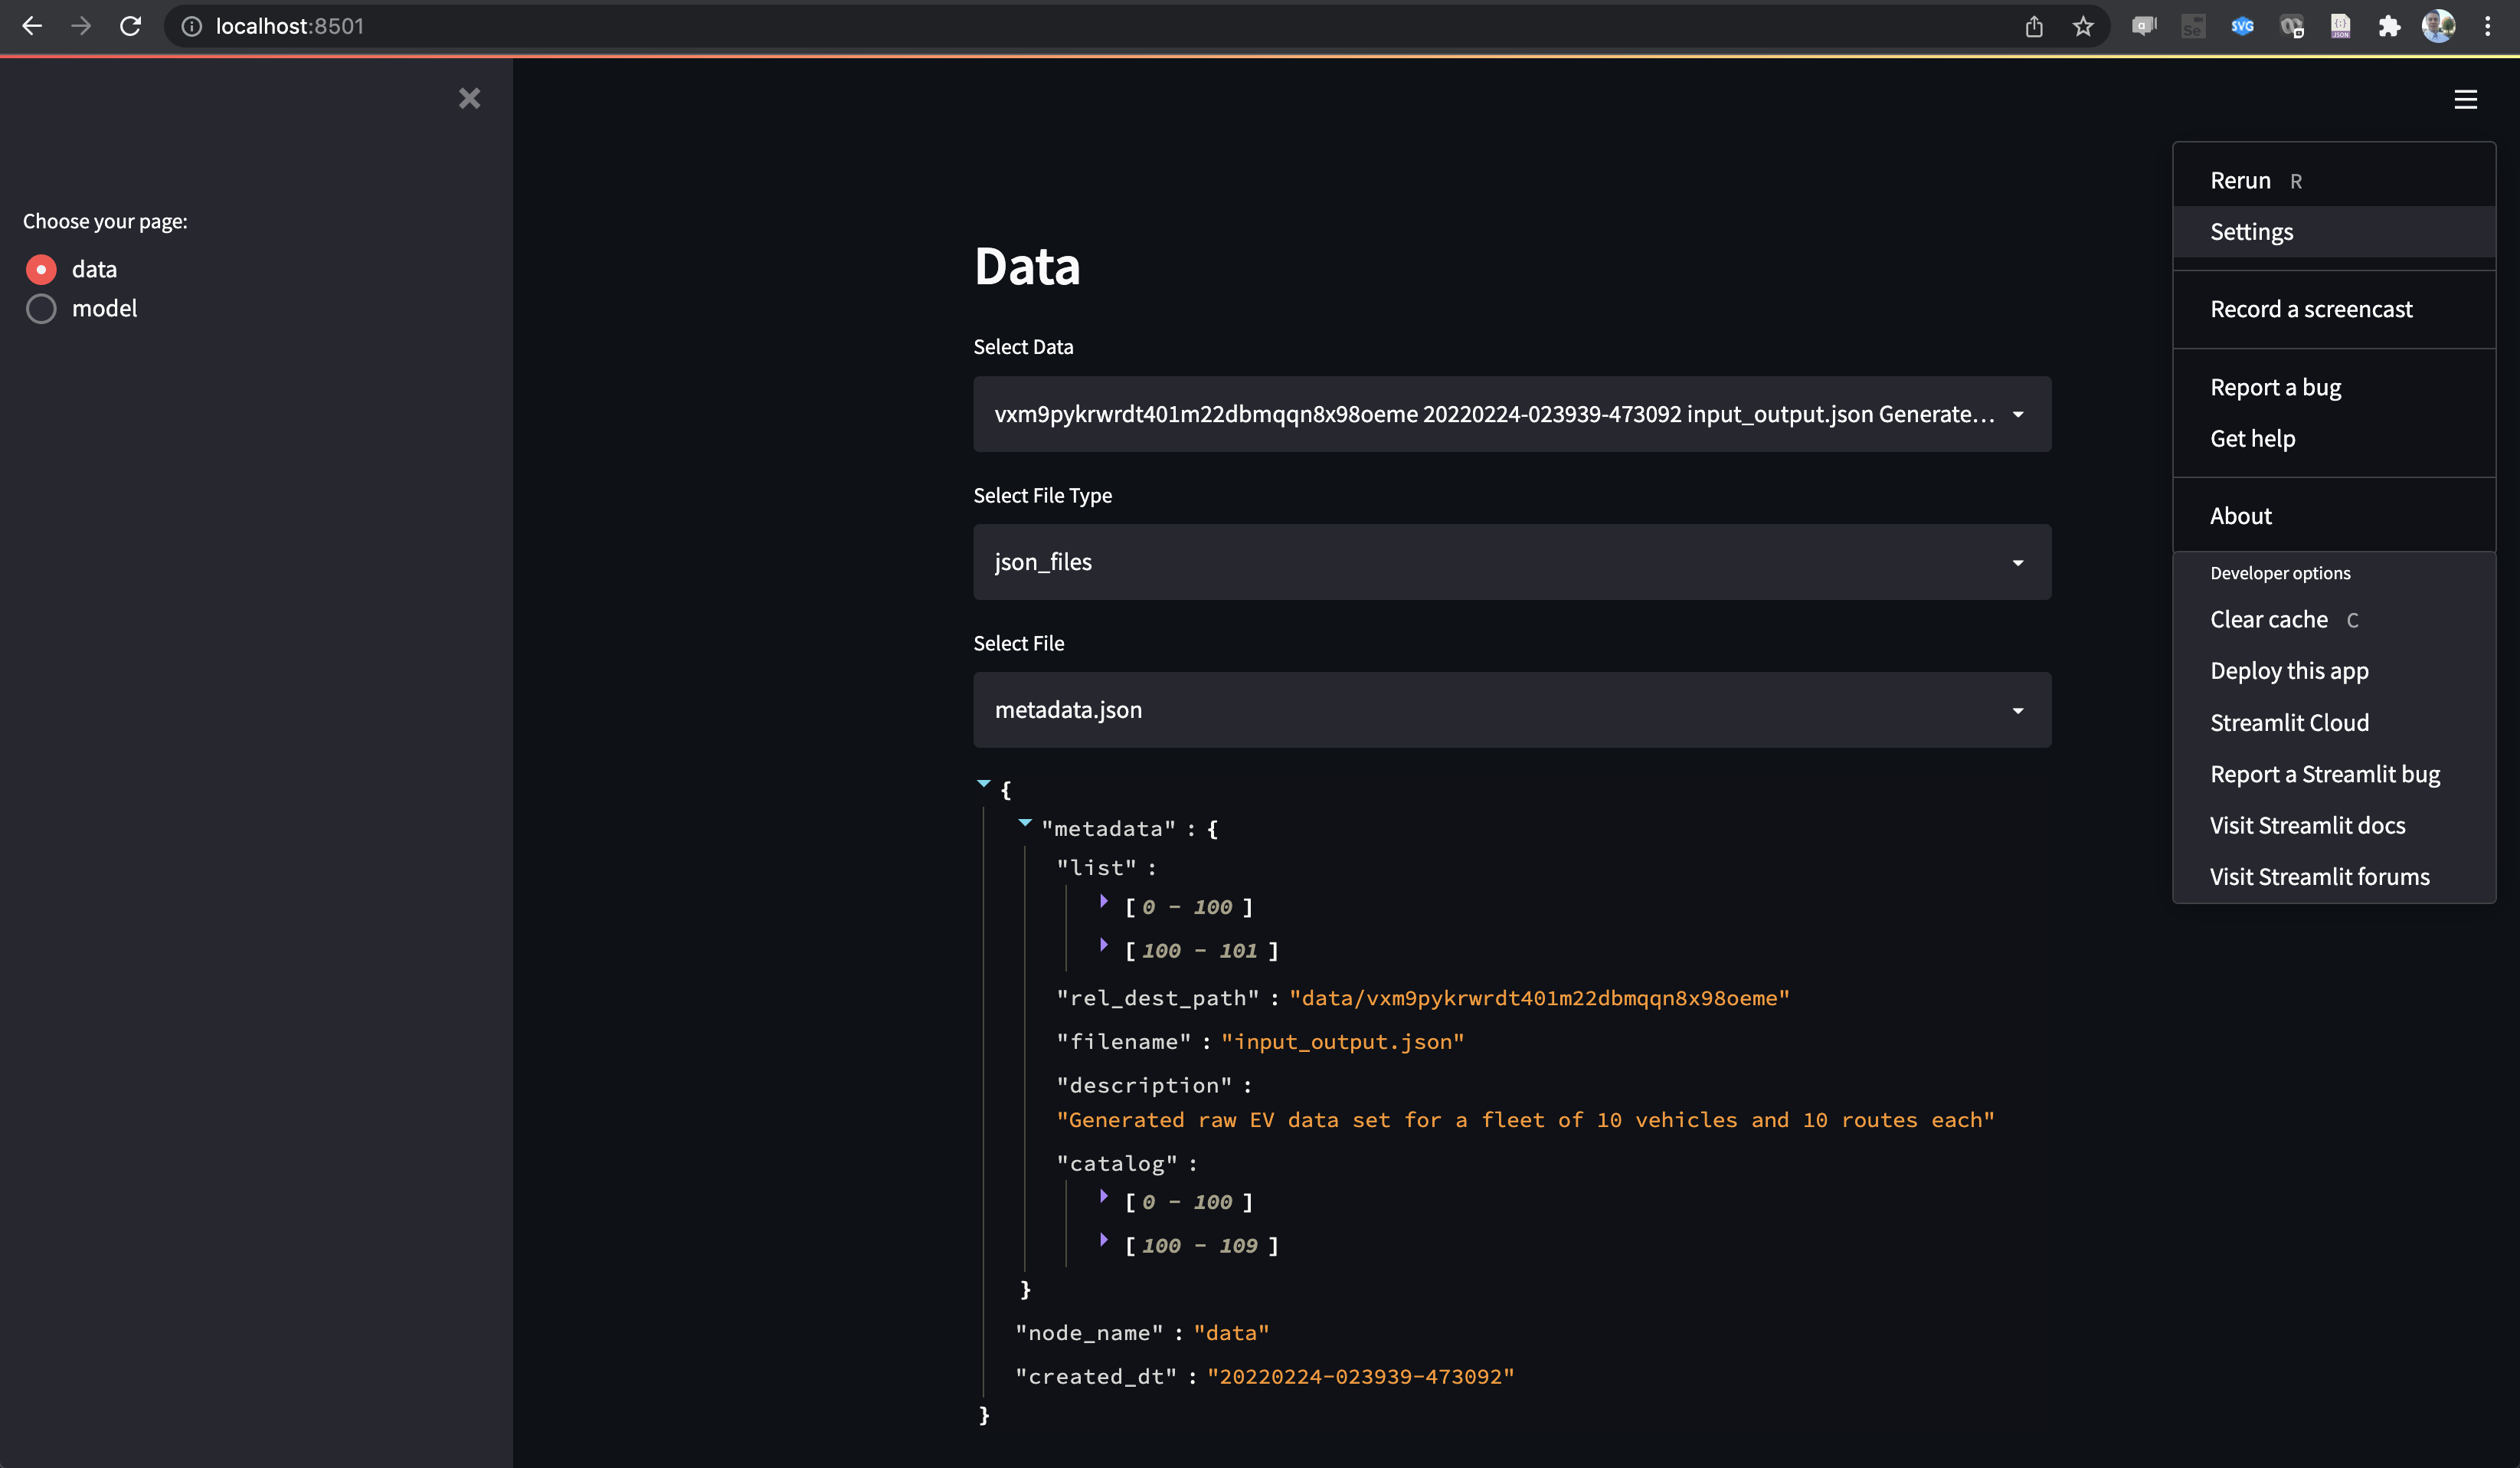Click the description value about EV data set

[x=1525, y=1120]
